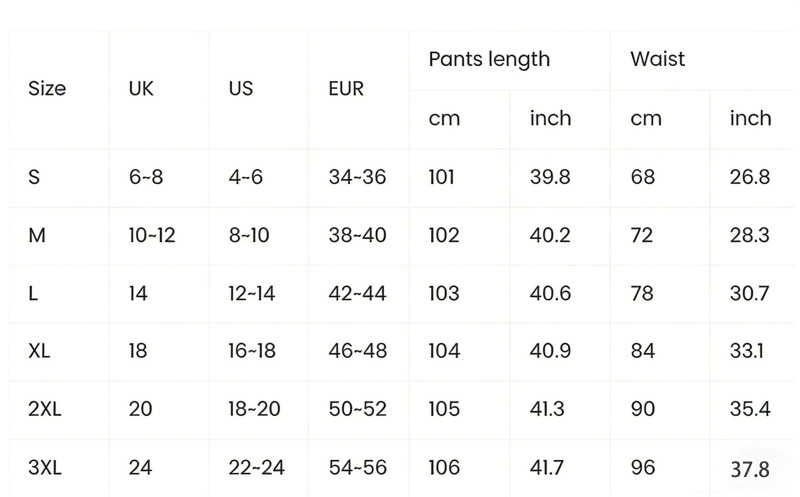
Task: Click the cm subheader under Pants length
Action: pyautogui.click(x=444, y=118)
